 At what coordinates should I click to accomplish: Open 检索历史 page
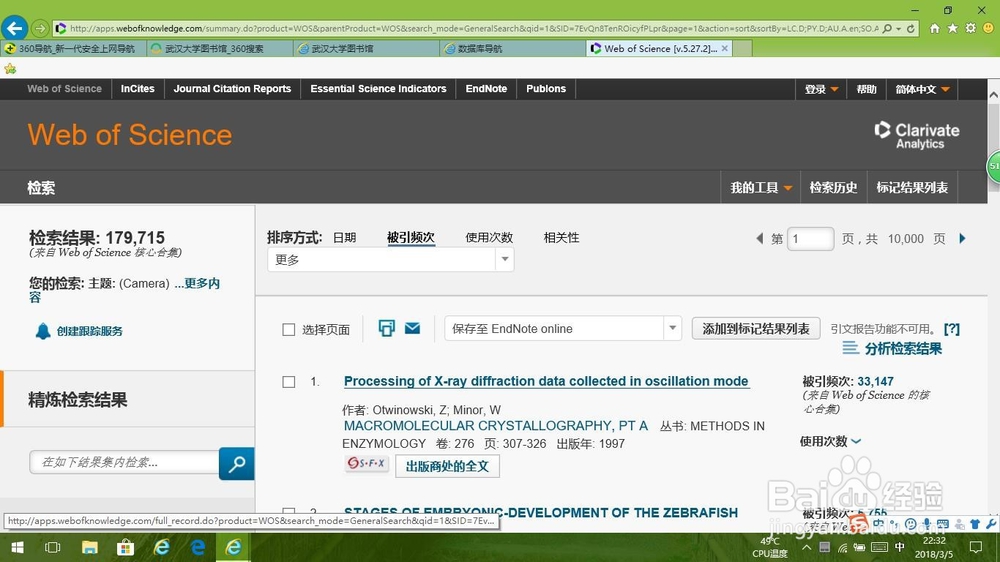833,188
